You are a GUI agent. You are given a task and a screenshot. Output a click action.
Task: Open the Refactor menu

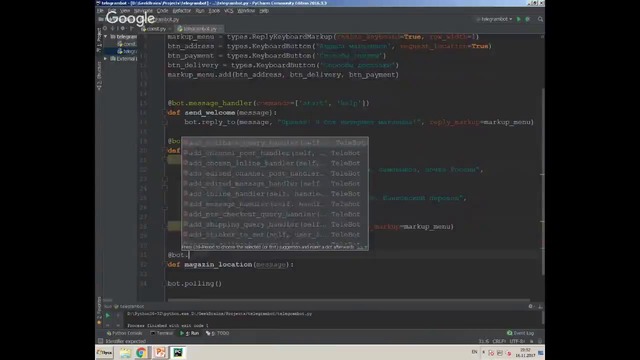click(x=181, y=11)
